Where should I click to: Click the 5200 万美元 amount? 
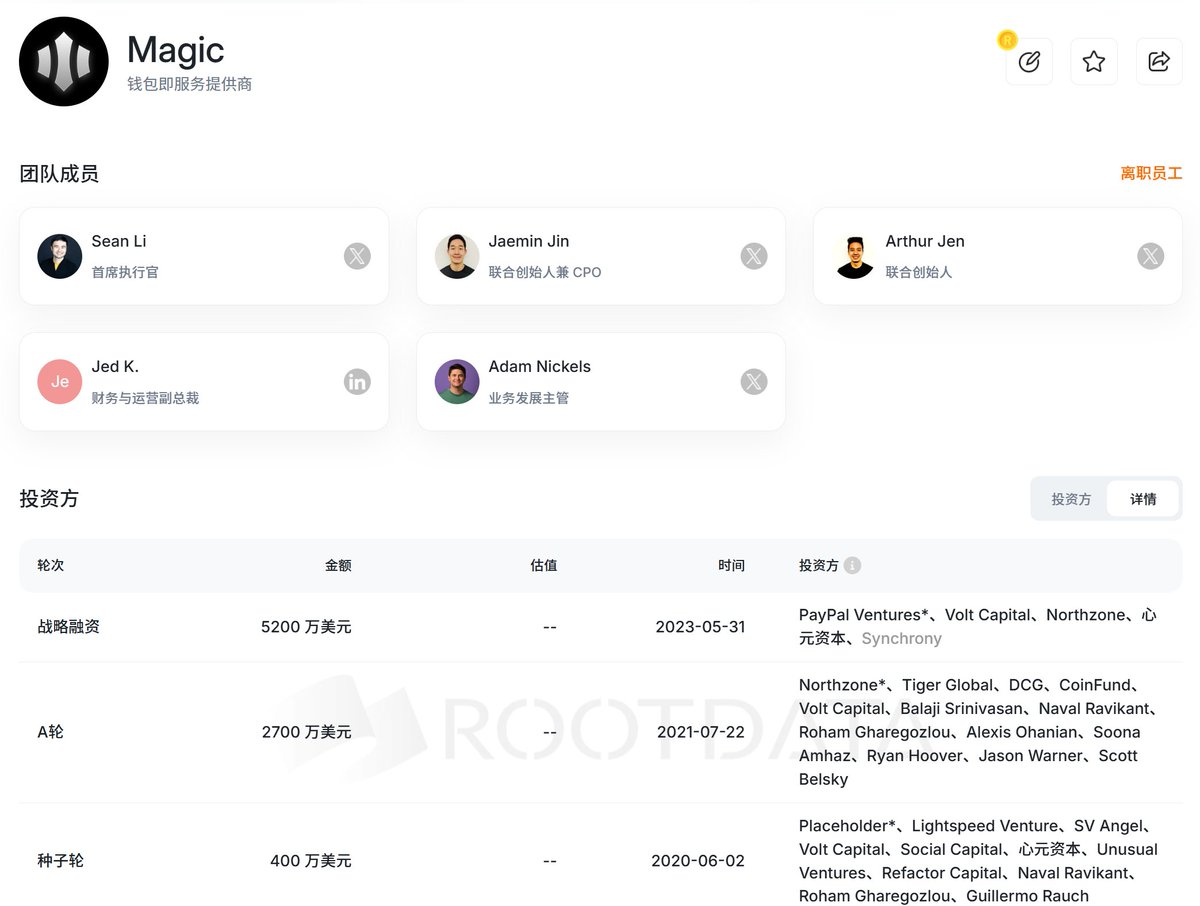coord(306,627)
